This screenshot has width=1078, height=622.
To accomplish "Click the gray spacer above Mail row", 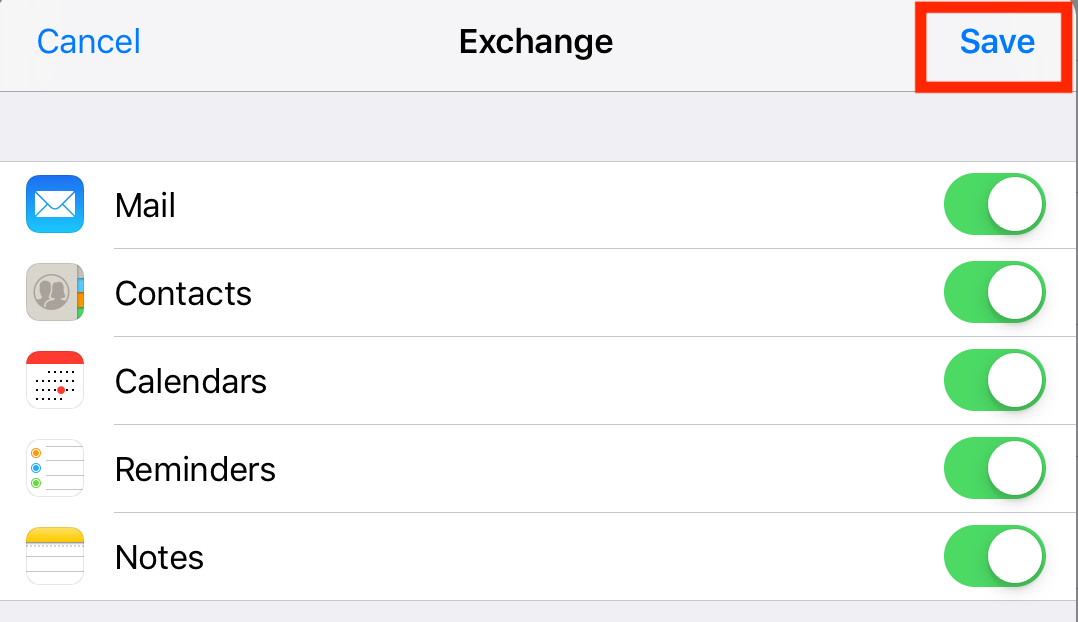I will click(538, 127).
